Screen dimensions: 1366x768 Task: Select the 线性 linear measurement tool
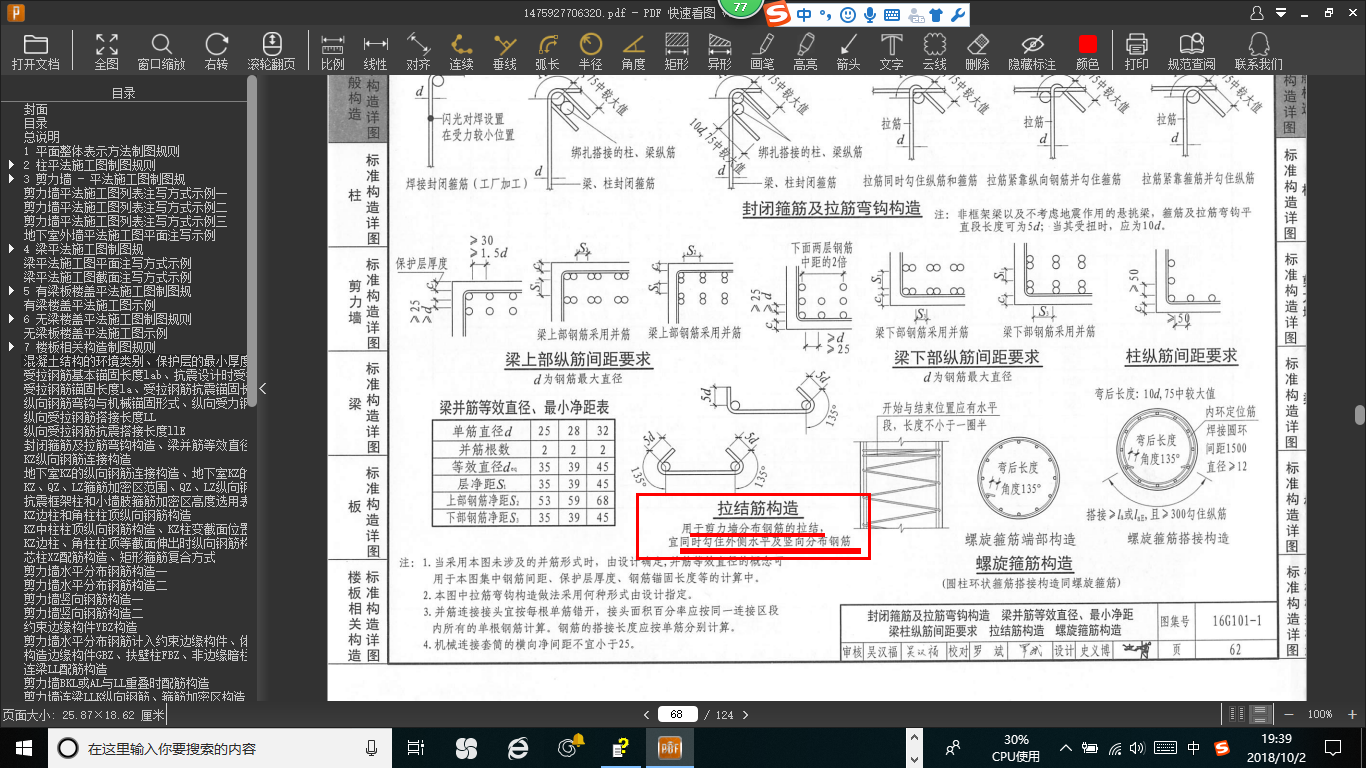coord(375,51)
